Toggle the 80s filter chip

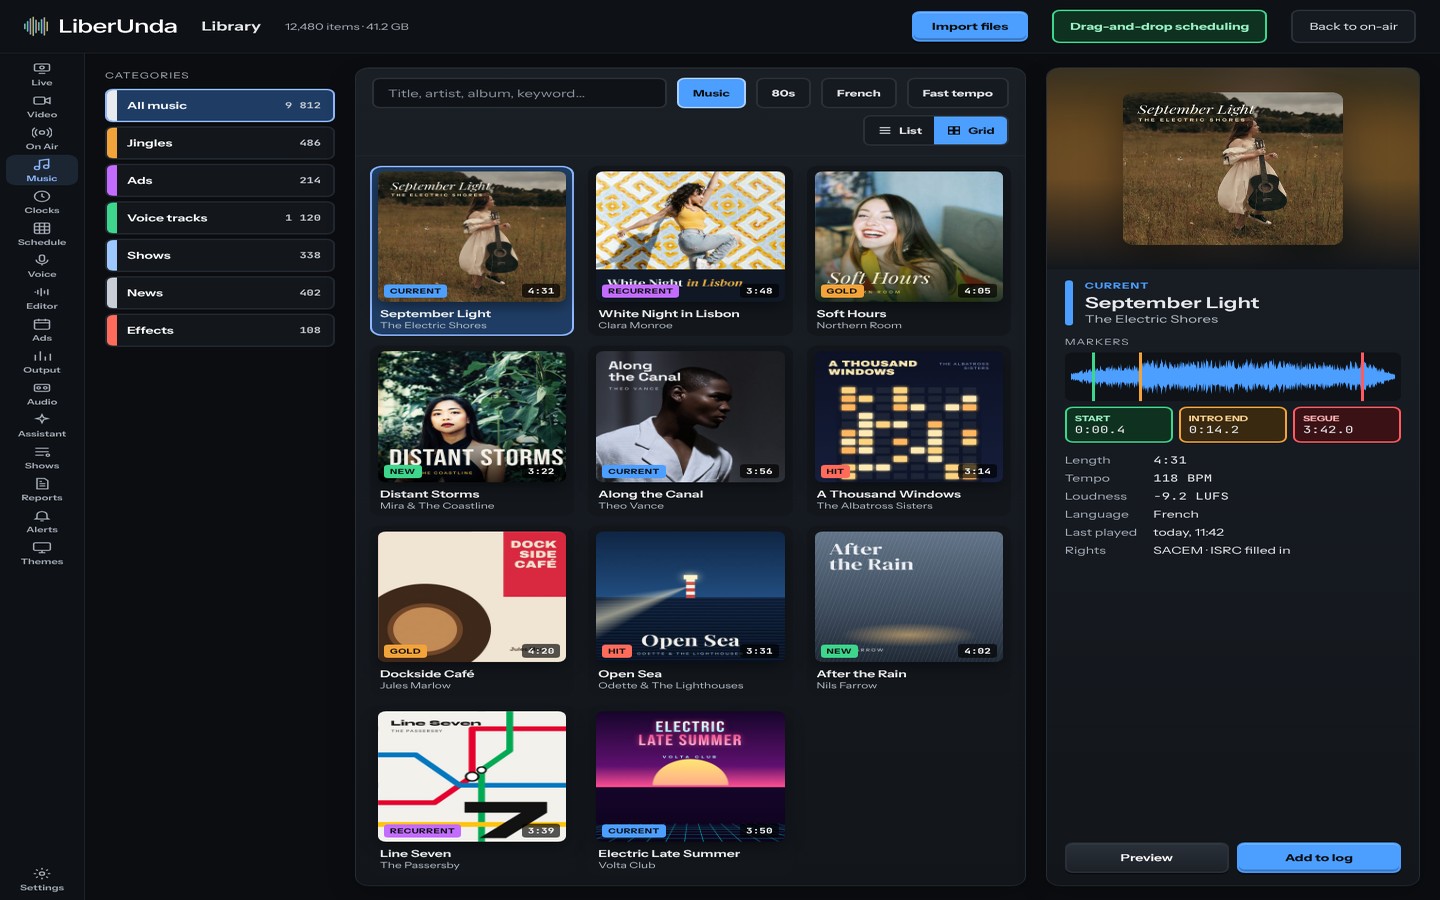783,93
